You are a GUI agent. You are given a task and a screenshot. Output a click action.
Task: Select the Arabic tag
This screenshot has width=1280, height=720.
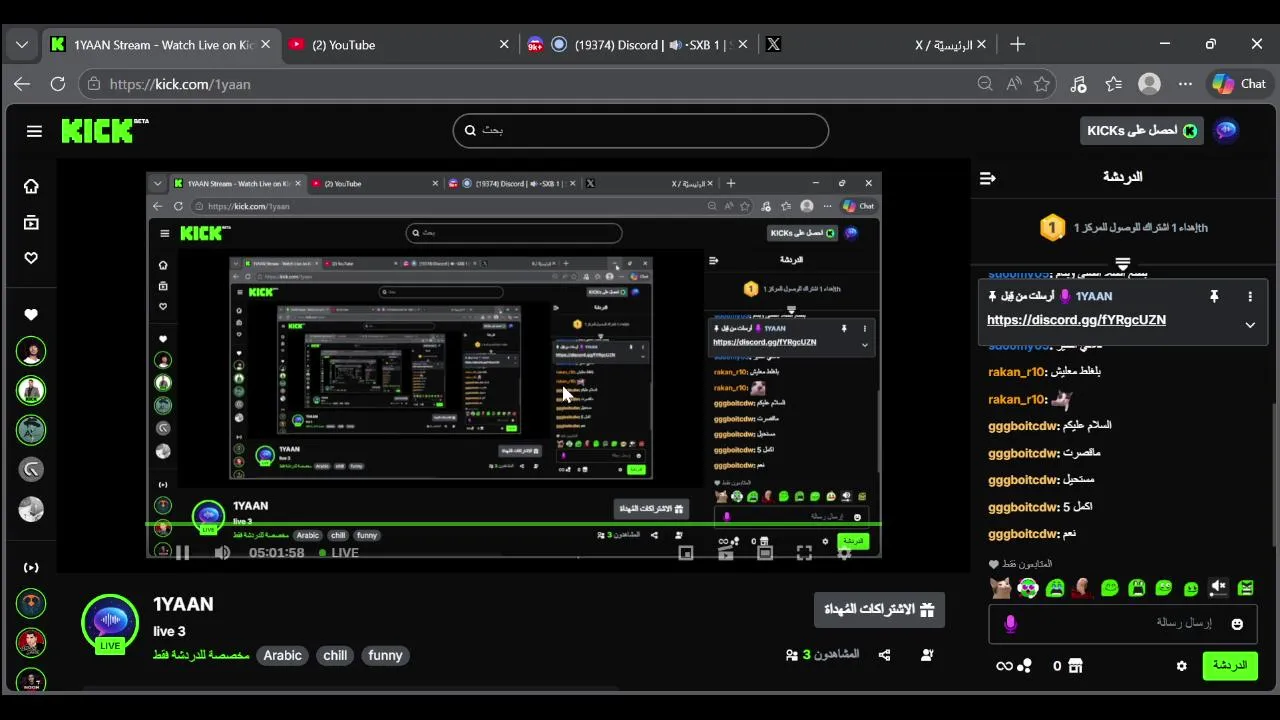coord(282,655)
